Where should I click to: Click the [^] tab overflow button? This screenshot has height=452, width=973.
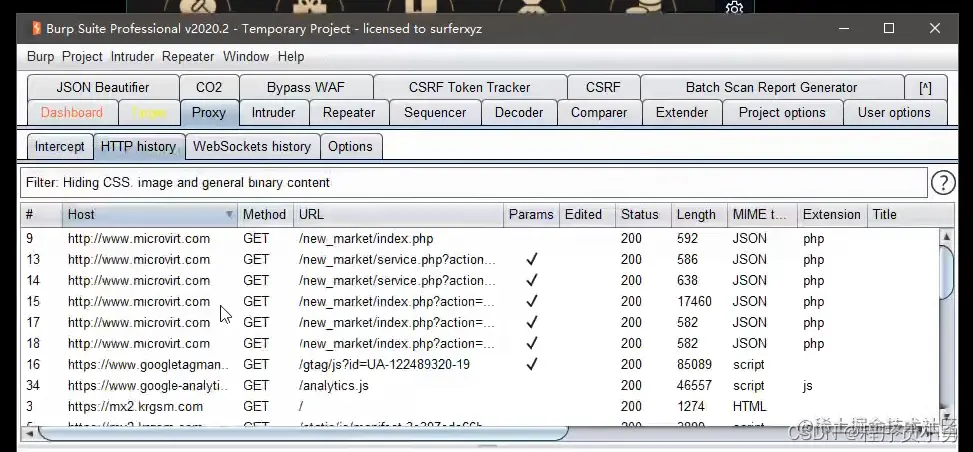coord(925,88)
